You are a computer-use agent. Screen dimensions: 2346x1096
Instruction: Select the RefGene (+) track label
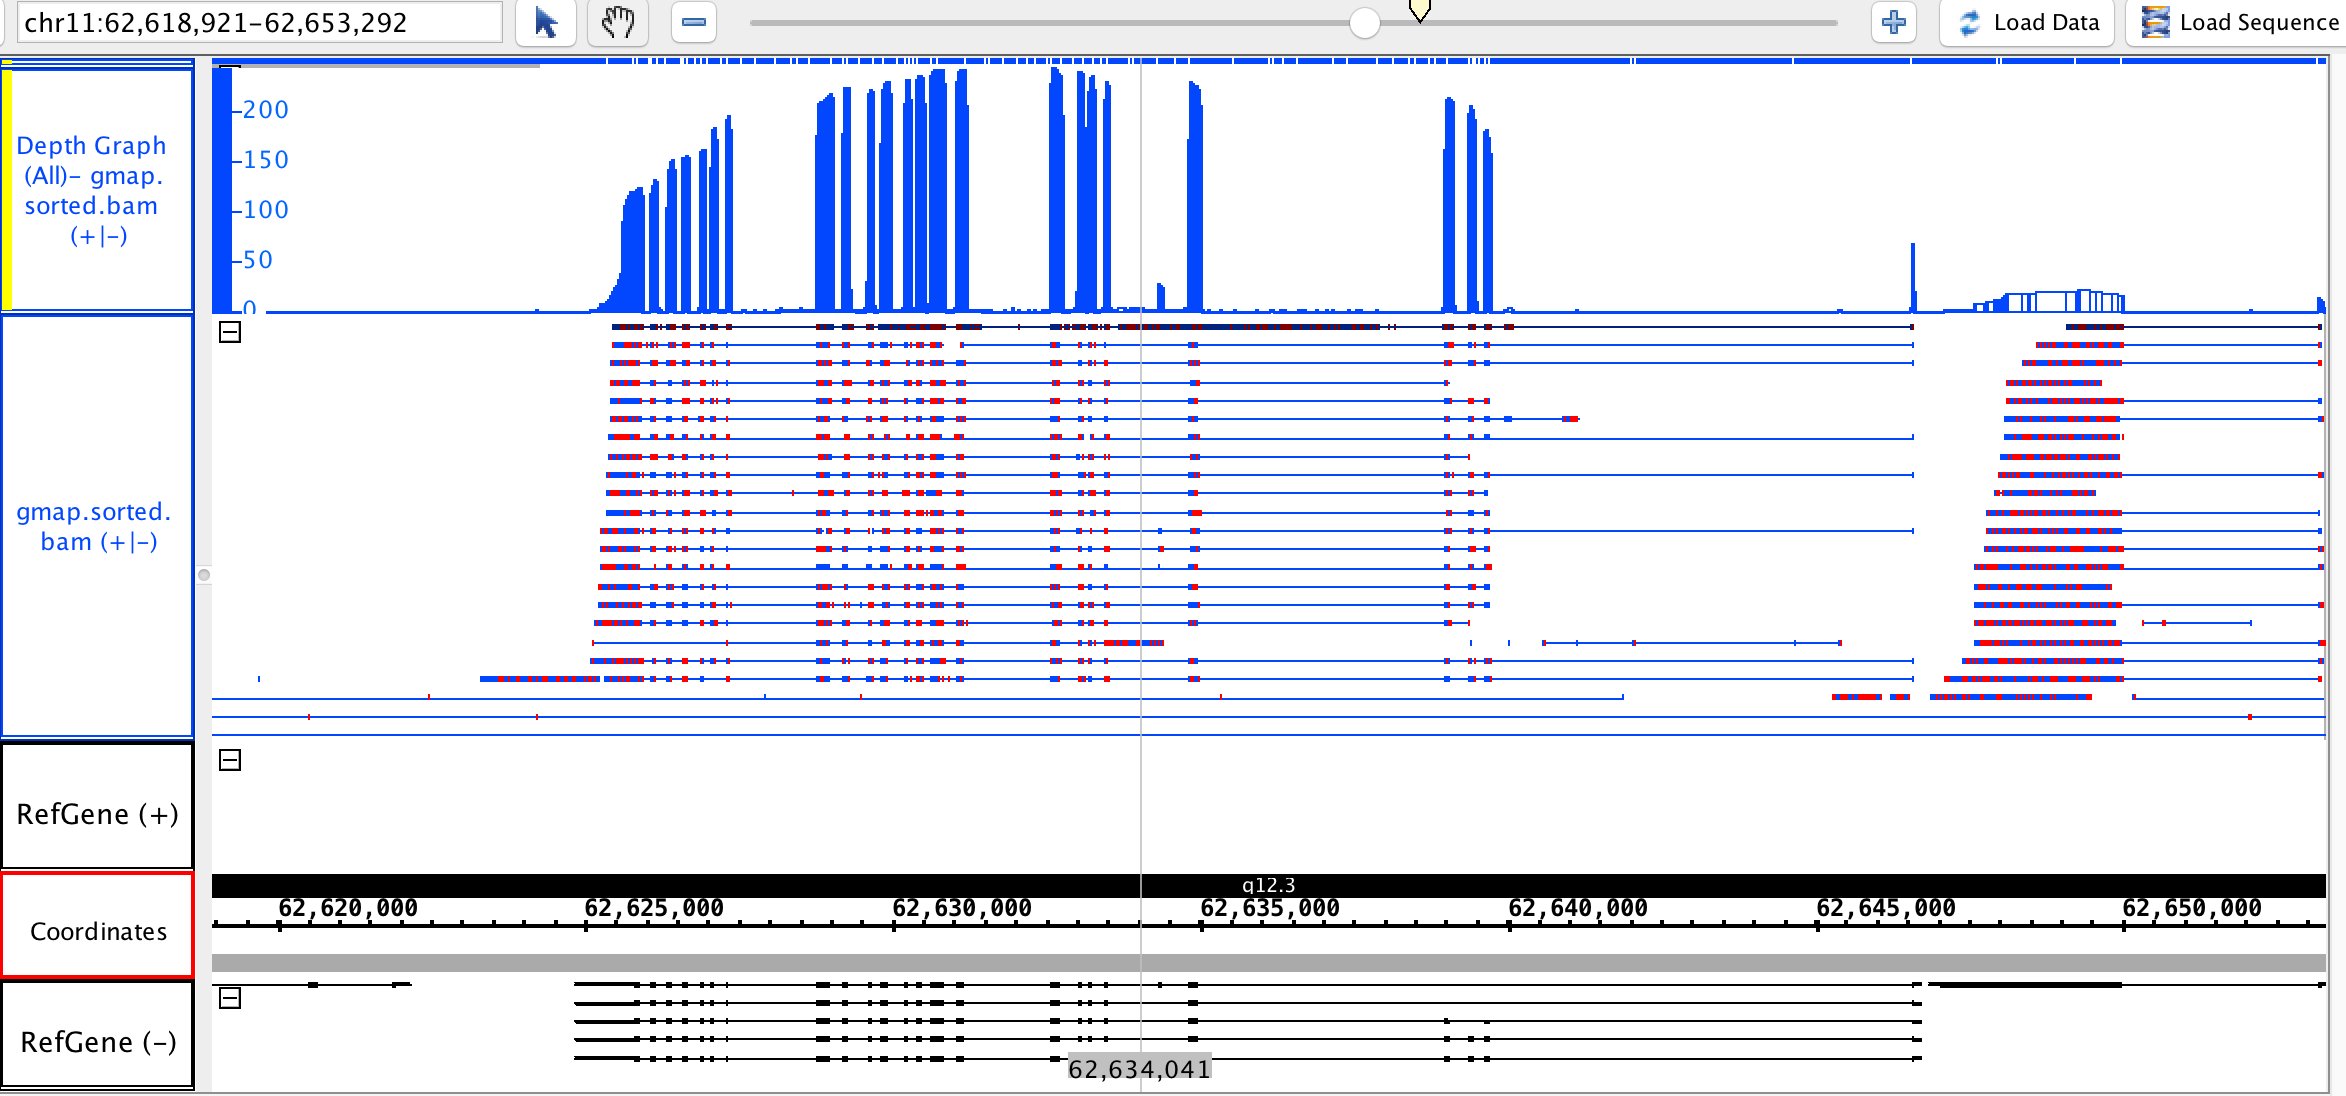click(x=97, y=806)
